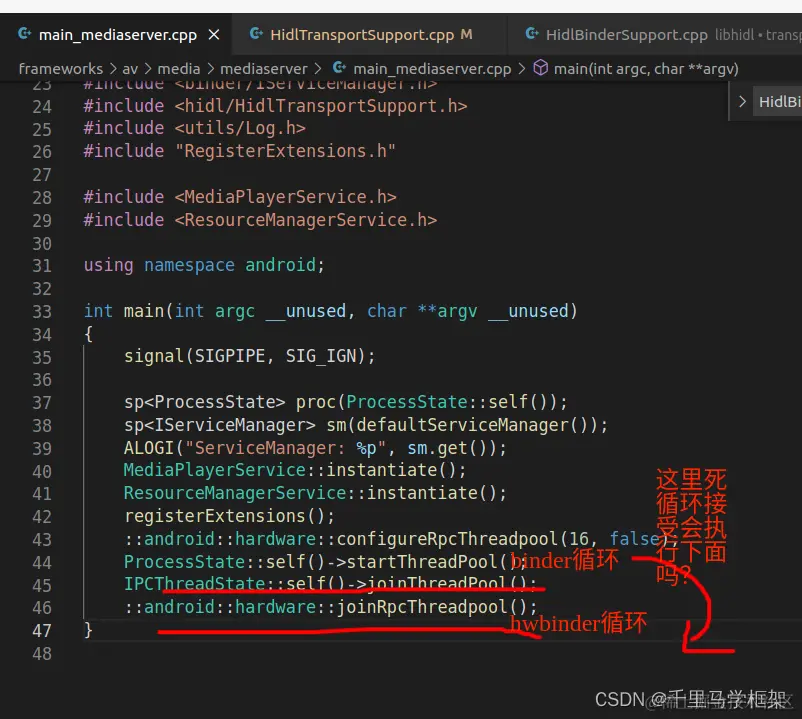Viewport: 802px width, 719px height.
Task: Click 'sp<IServiceManager> sm(defaultServiceManager());' line
Action: (366, 425)
